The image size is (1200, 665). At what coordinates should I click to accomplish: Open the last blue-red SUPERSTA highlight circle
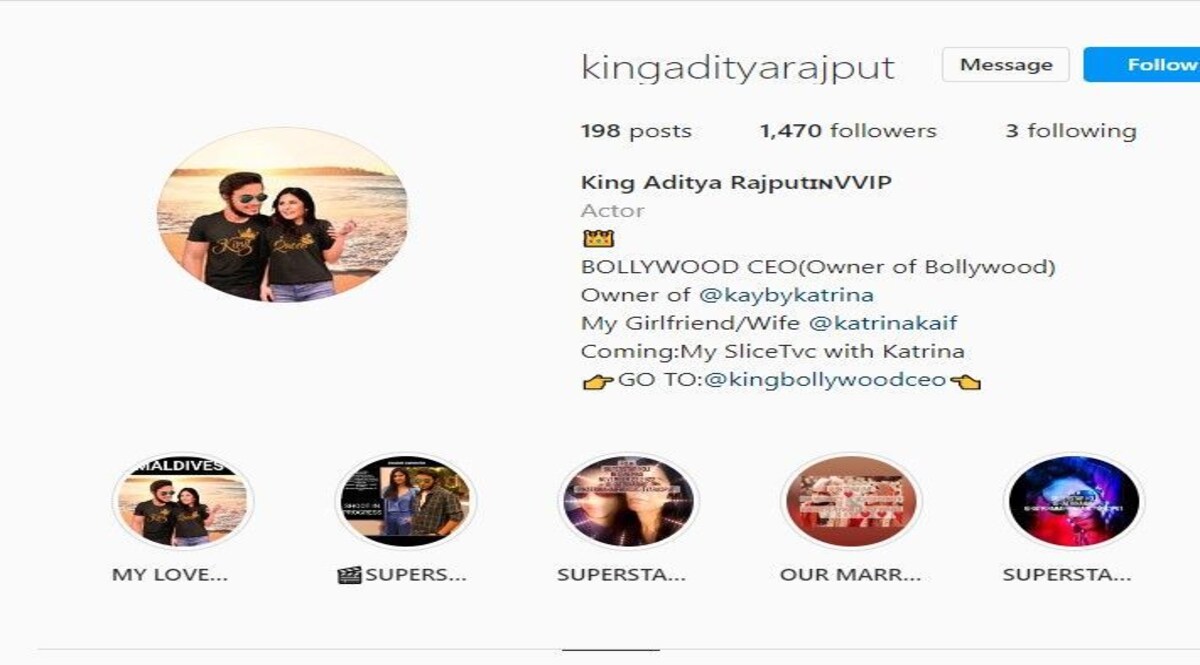[x=1073, y=500]
